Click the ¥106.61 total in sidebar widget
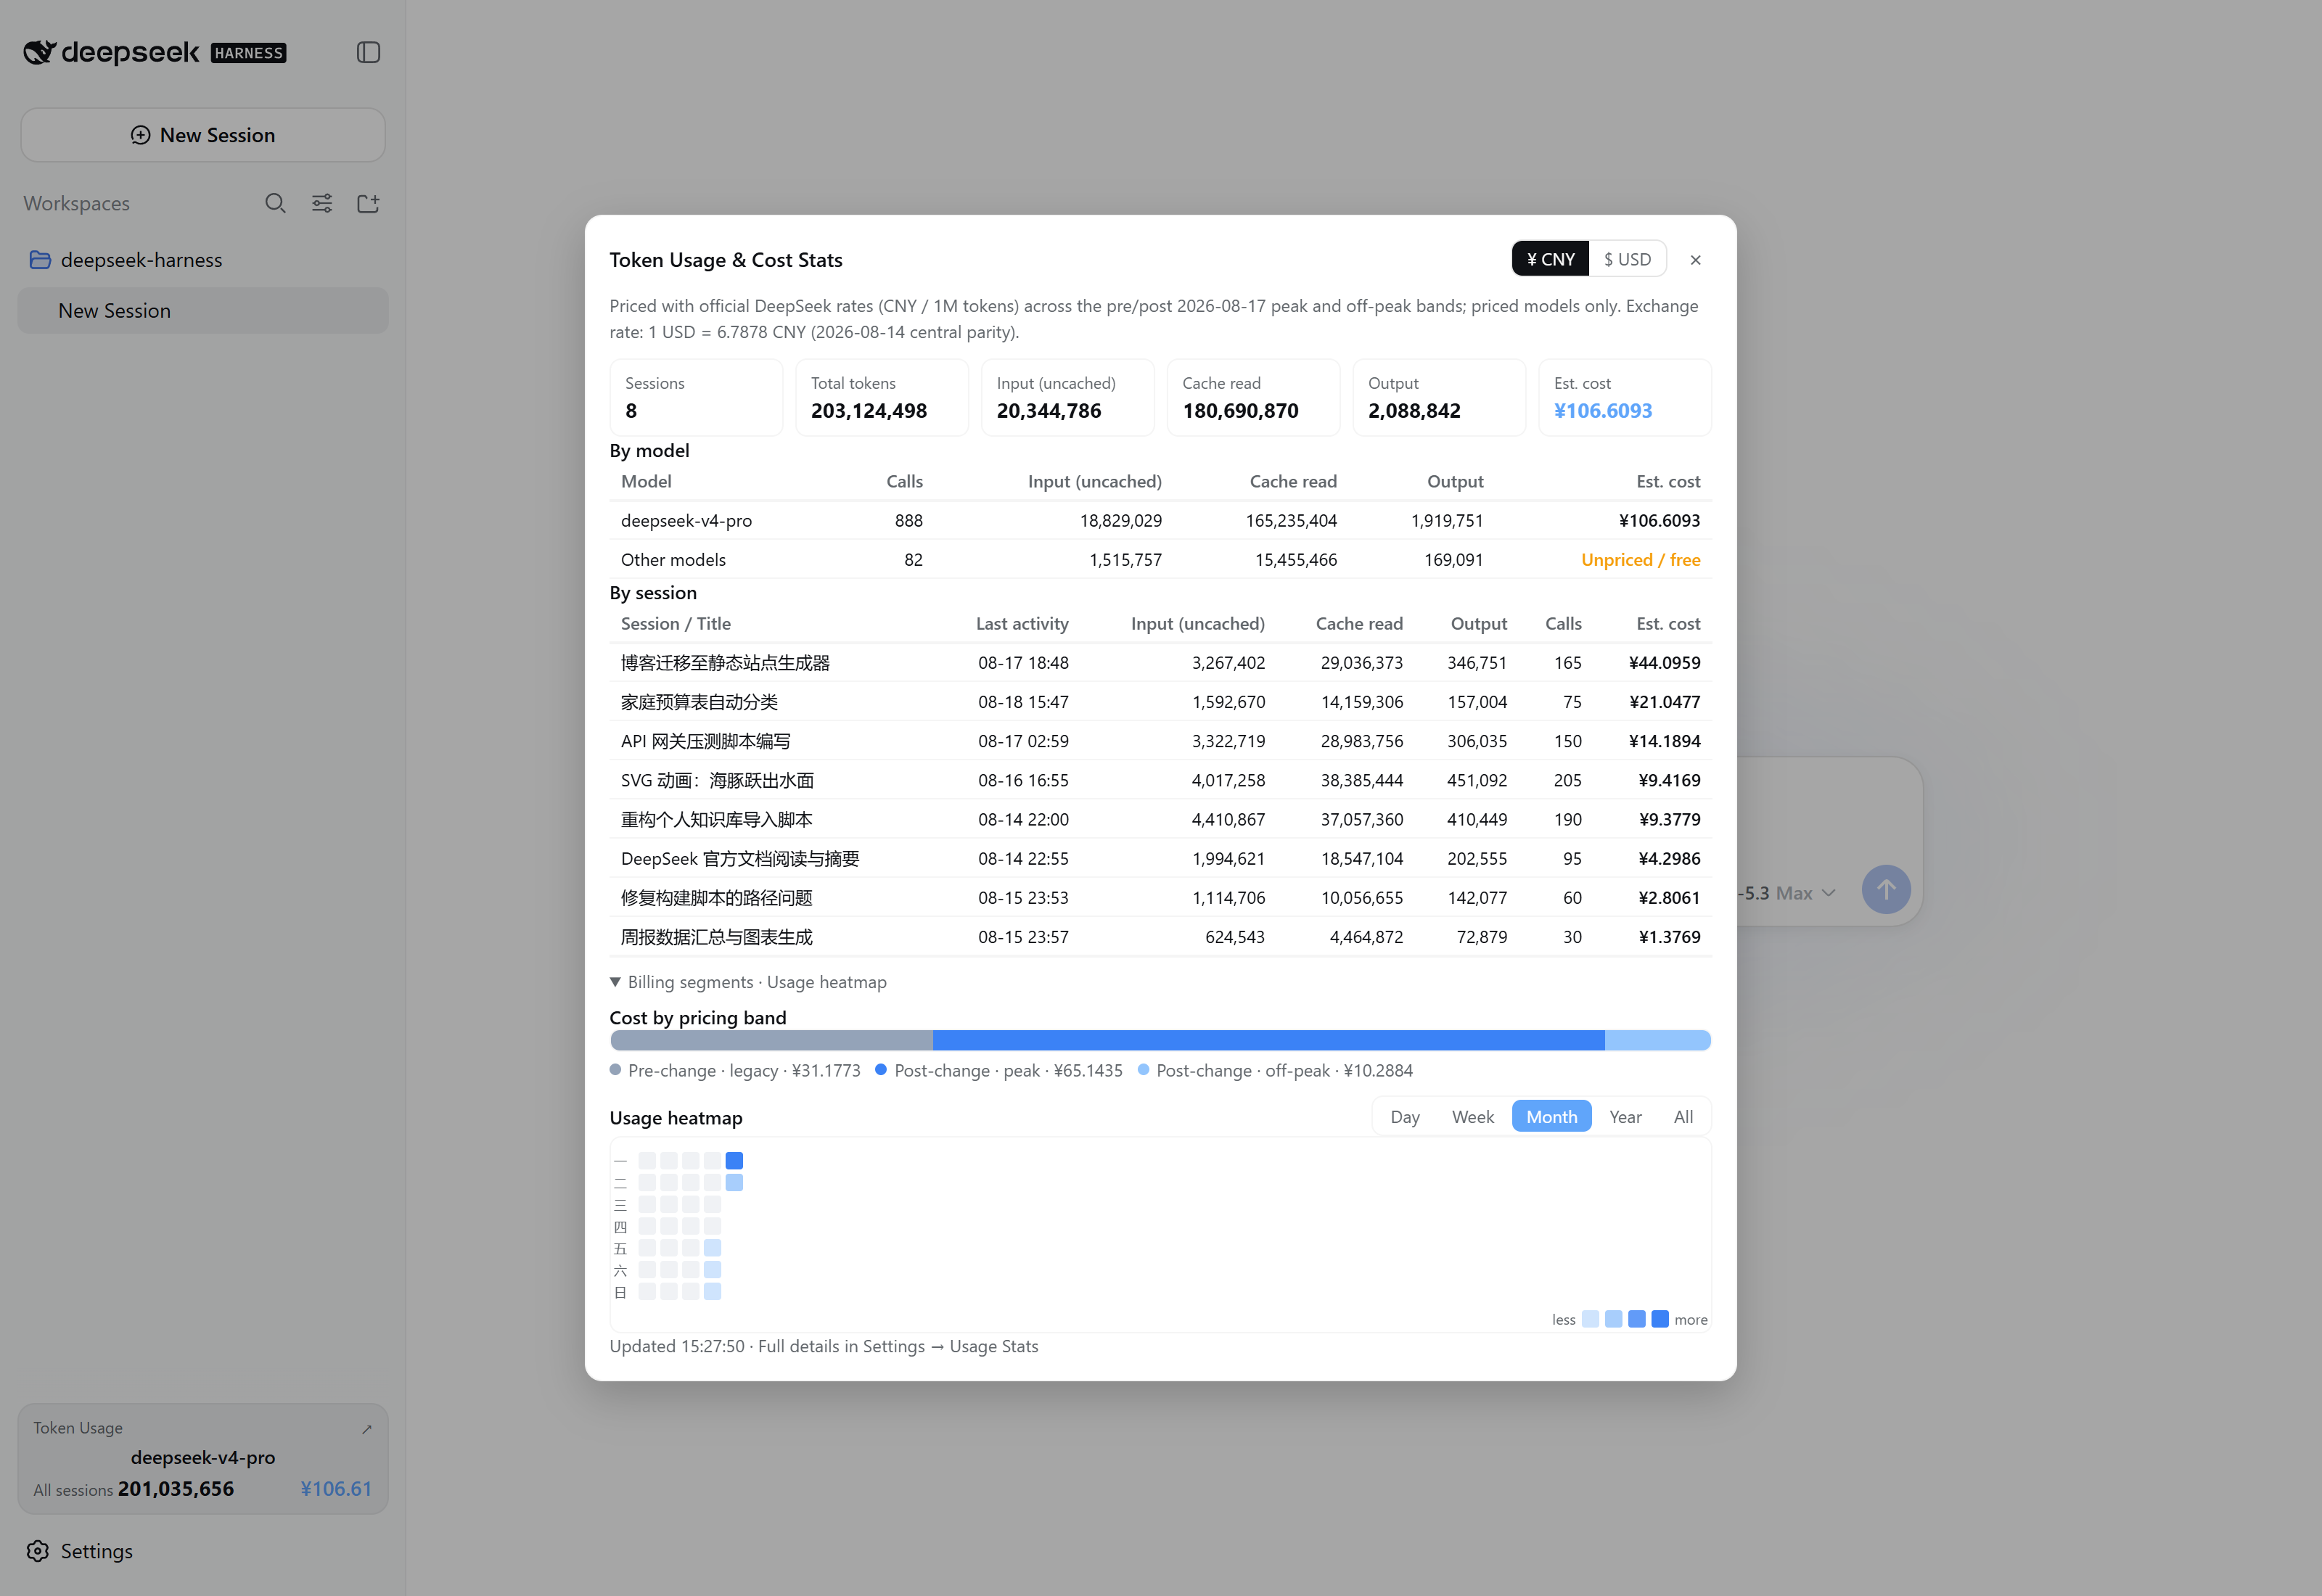Image resolution: width=2322 pixels, height=1596 pixels. pyautogui.click(x=336, y=1489)
